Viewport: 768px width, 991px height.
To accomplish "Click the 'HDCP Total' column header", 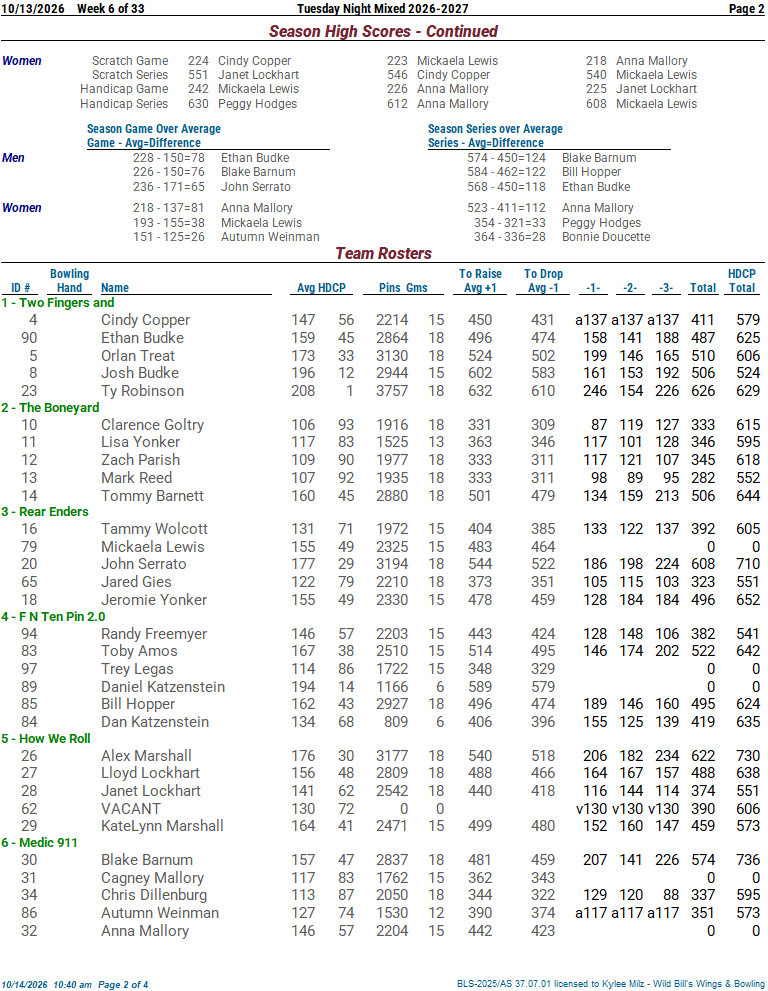I will point(742,281).
